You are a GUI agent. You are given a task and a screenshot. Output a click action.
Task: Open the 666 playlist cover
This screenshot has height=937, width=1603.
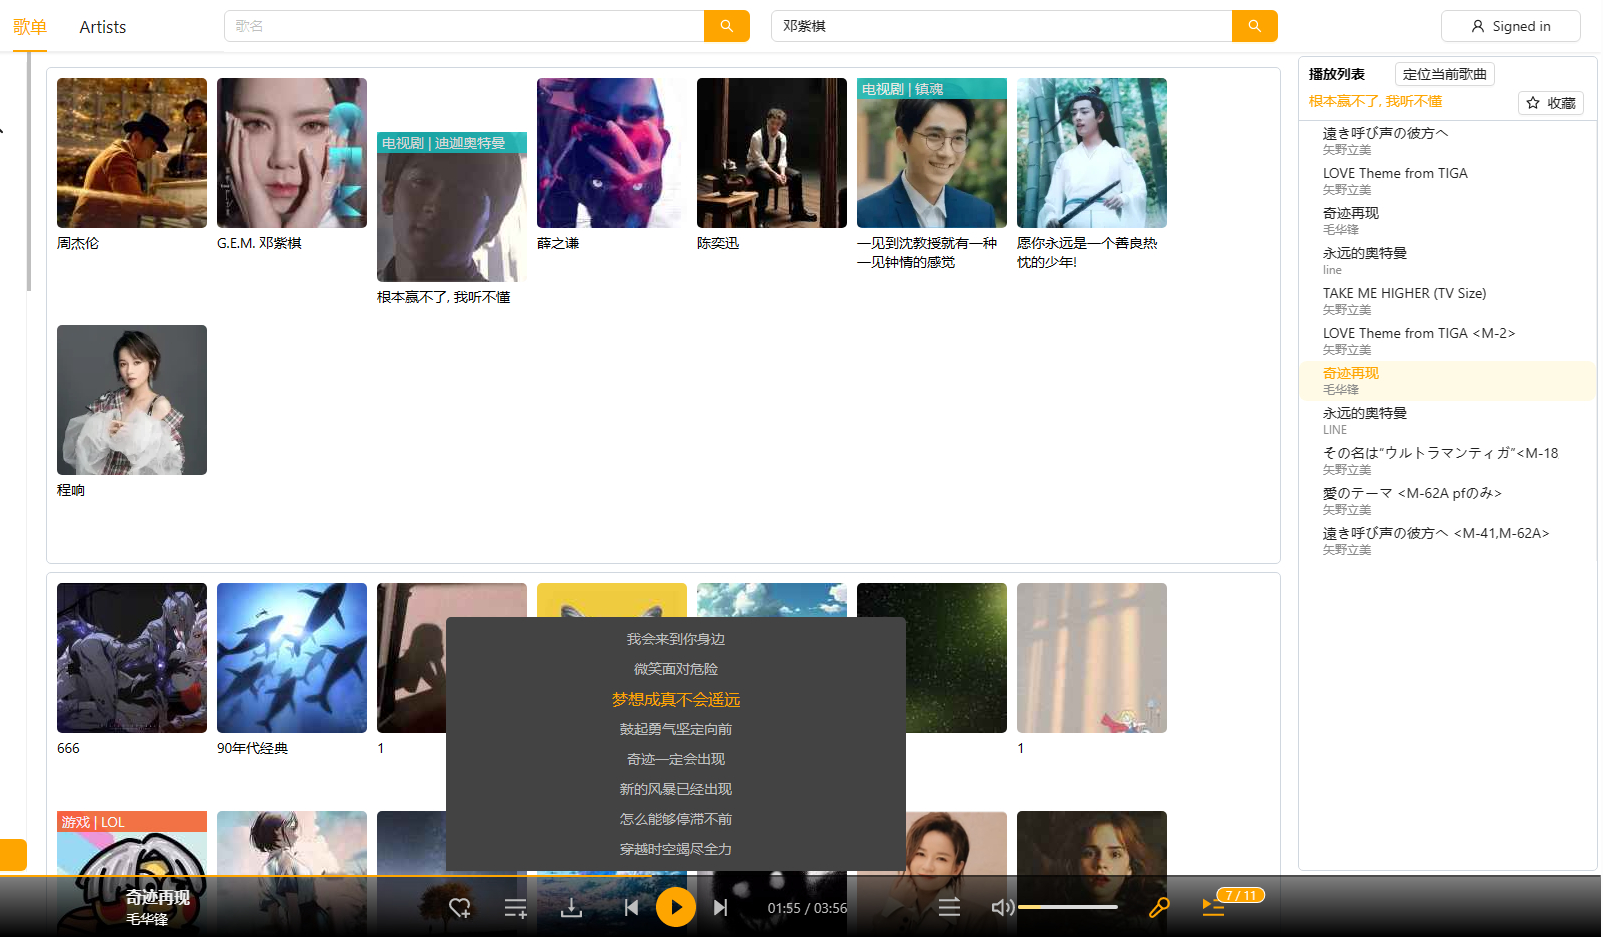[x=132, y=658]
